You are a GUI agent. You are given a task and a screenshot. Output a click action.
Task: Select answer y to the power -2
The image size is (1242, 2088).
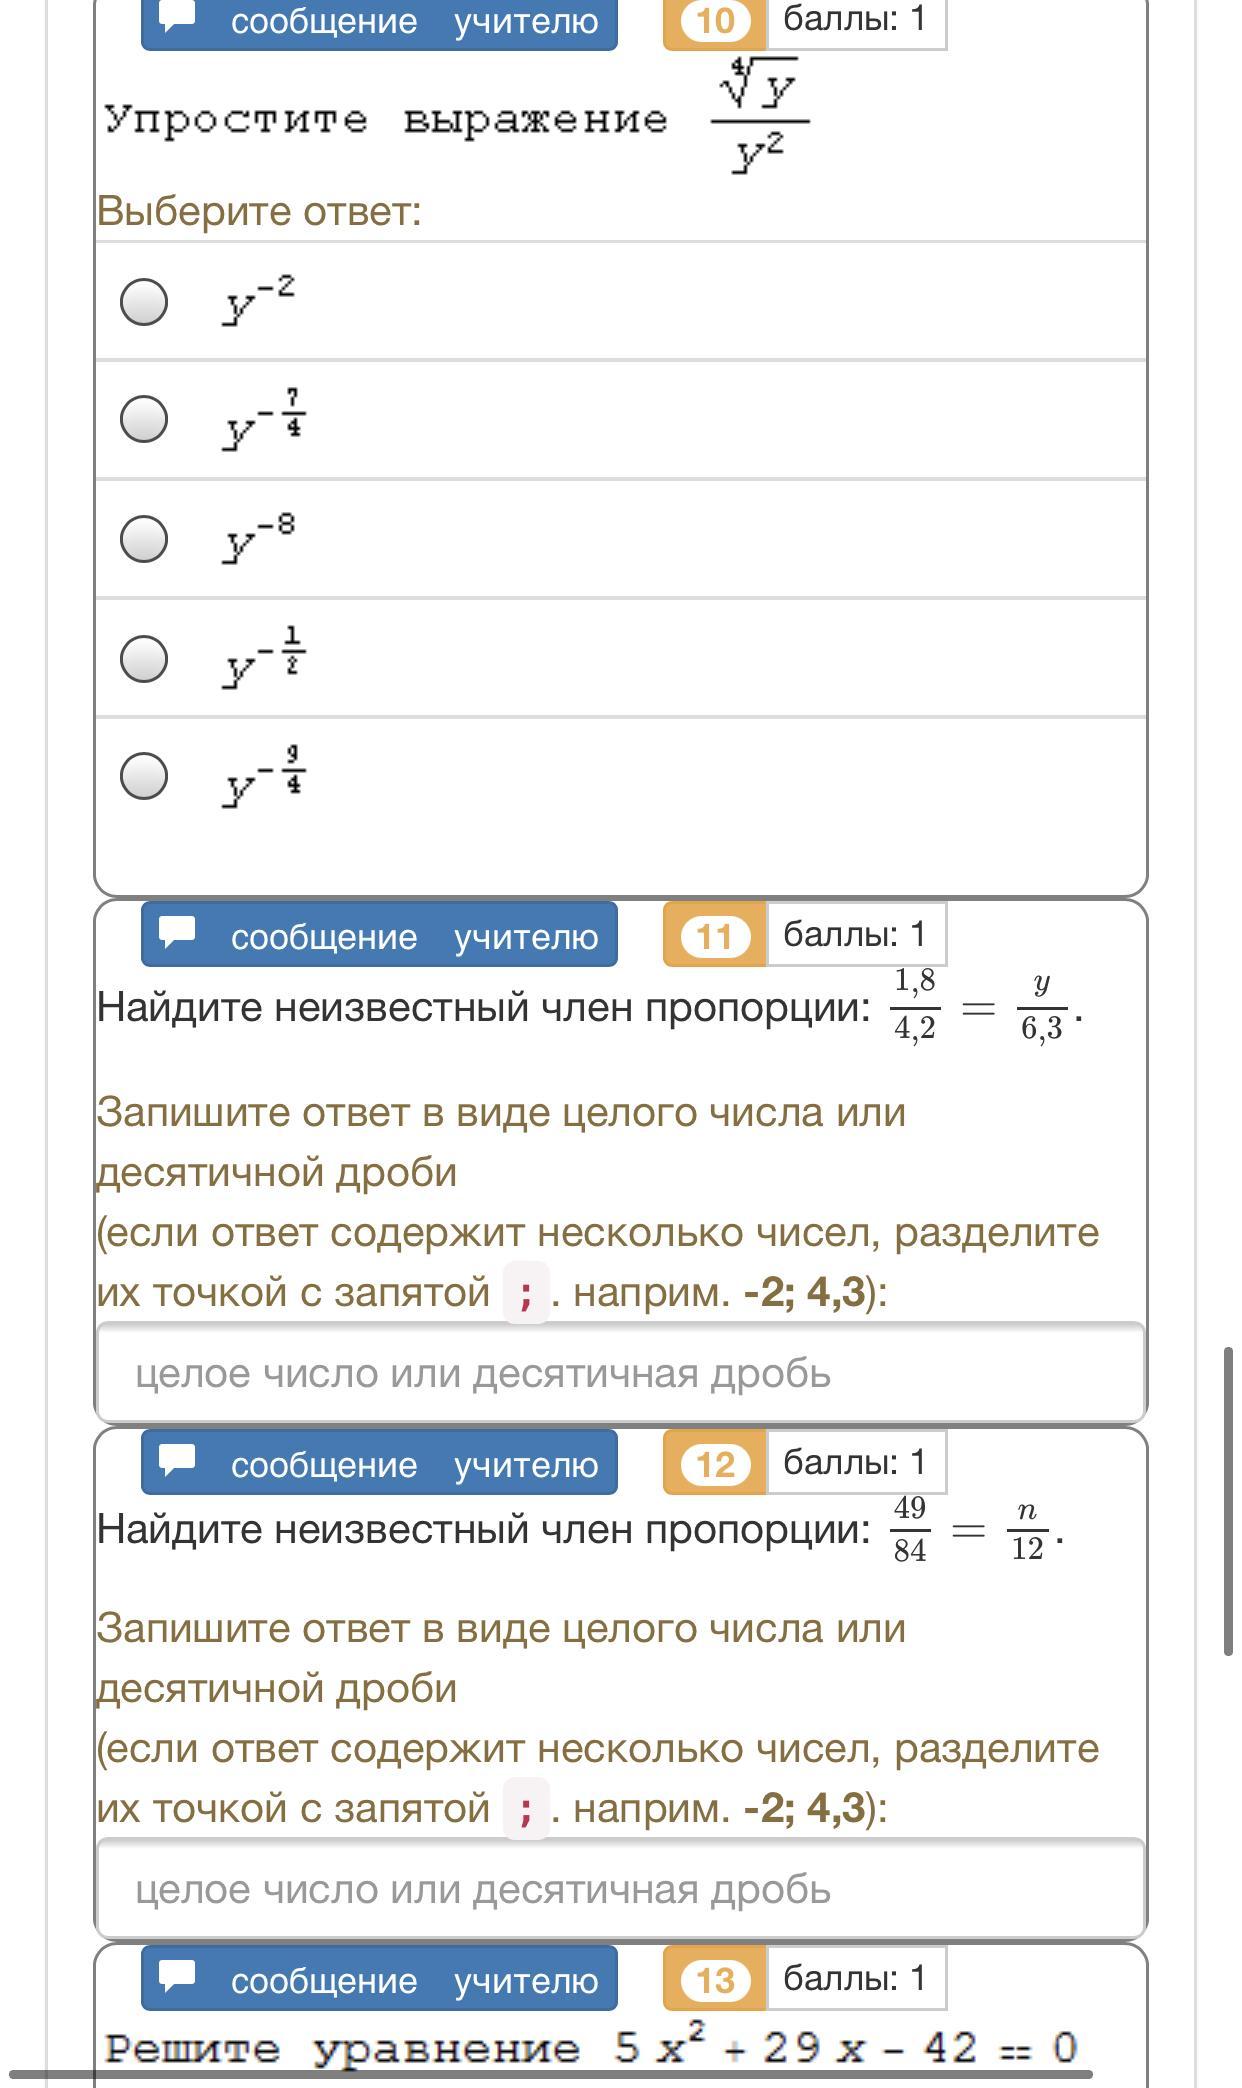tap(144, 301)
